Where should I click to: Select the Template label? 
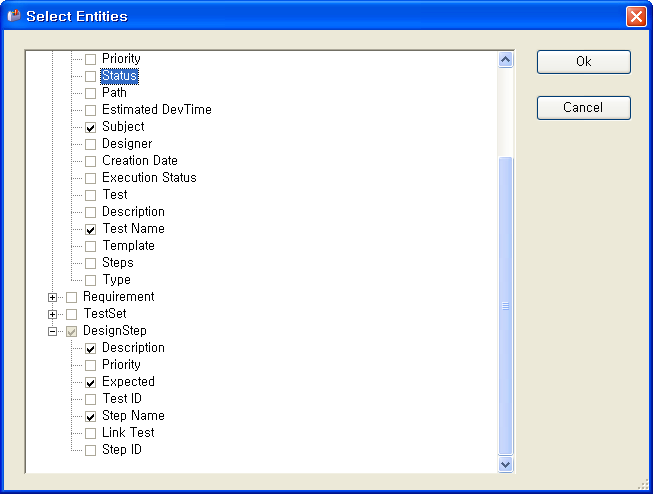(x=128, y=246)
